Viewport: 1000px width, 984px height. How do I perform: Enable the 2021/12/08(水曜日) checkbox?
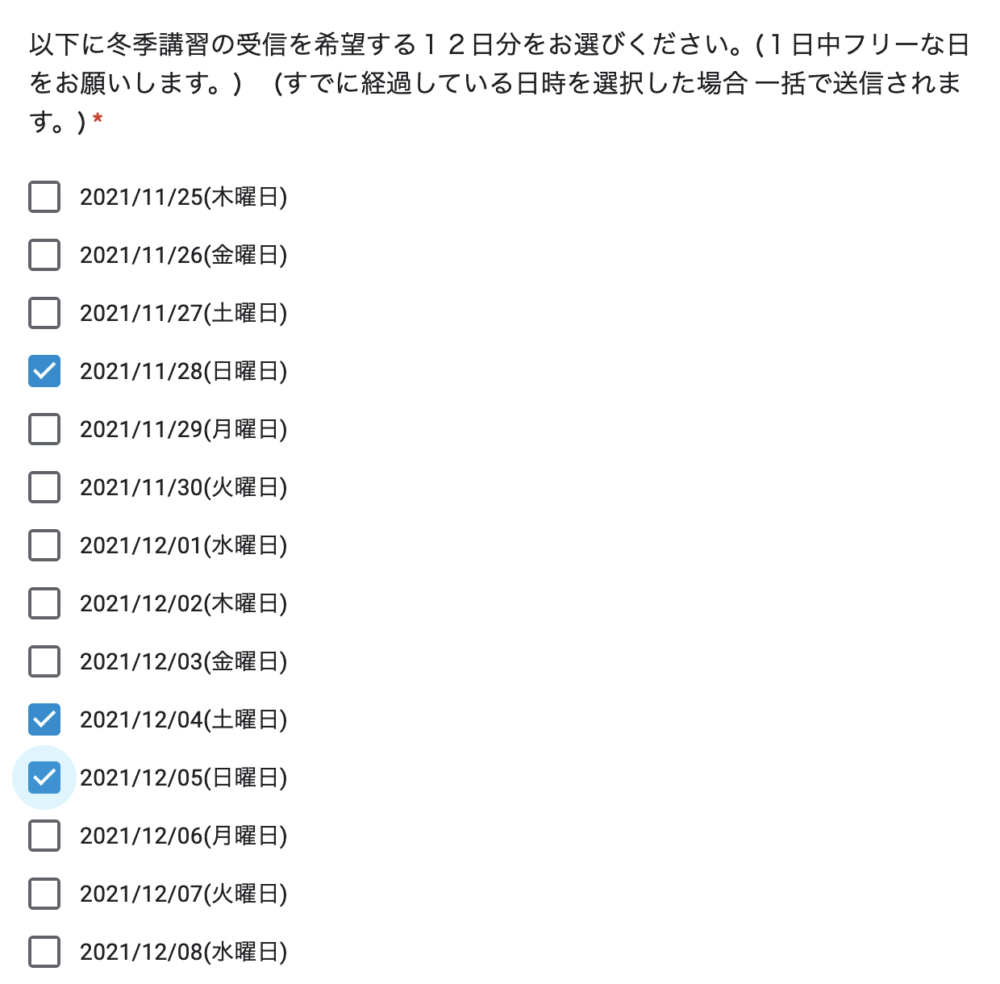[x=44, y=951]
